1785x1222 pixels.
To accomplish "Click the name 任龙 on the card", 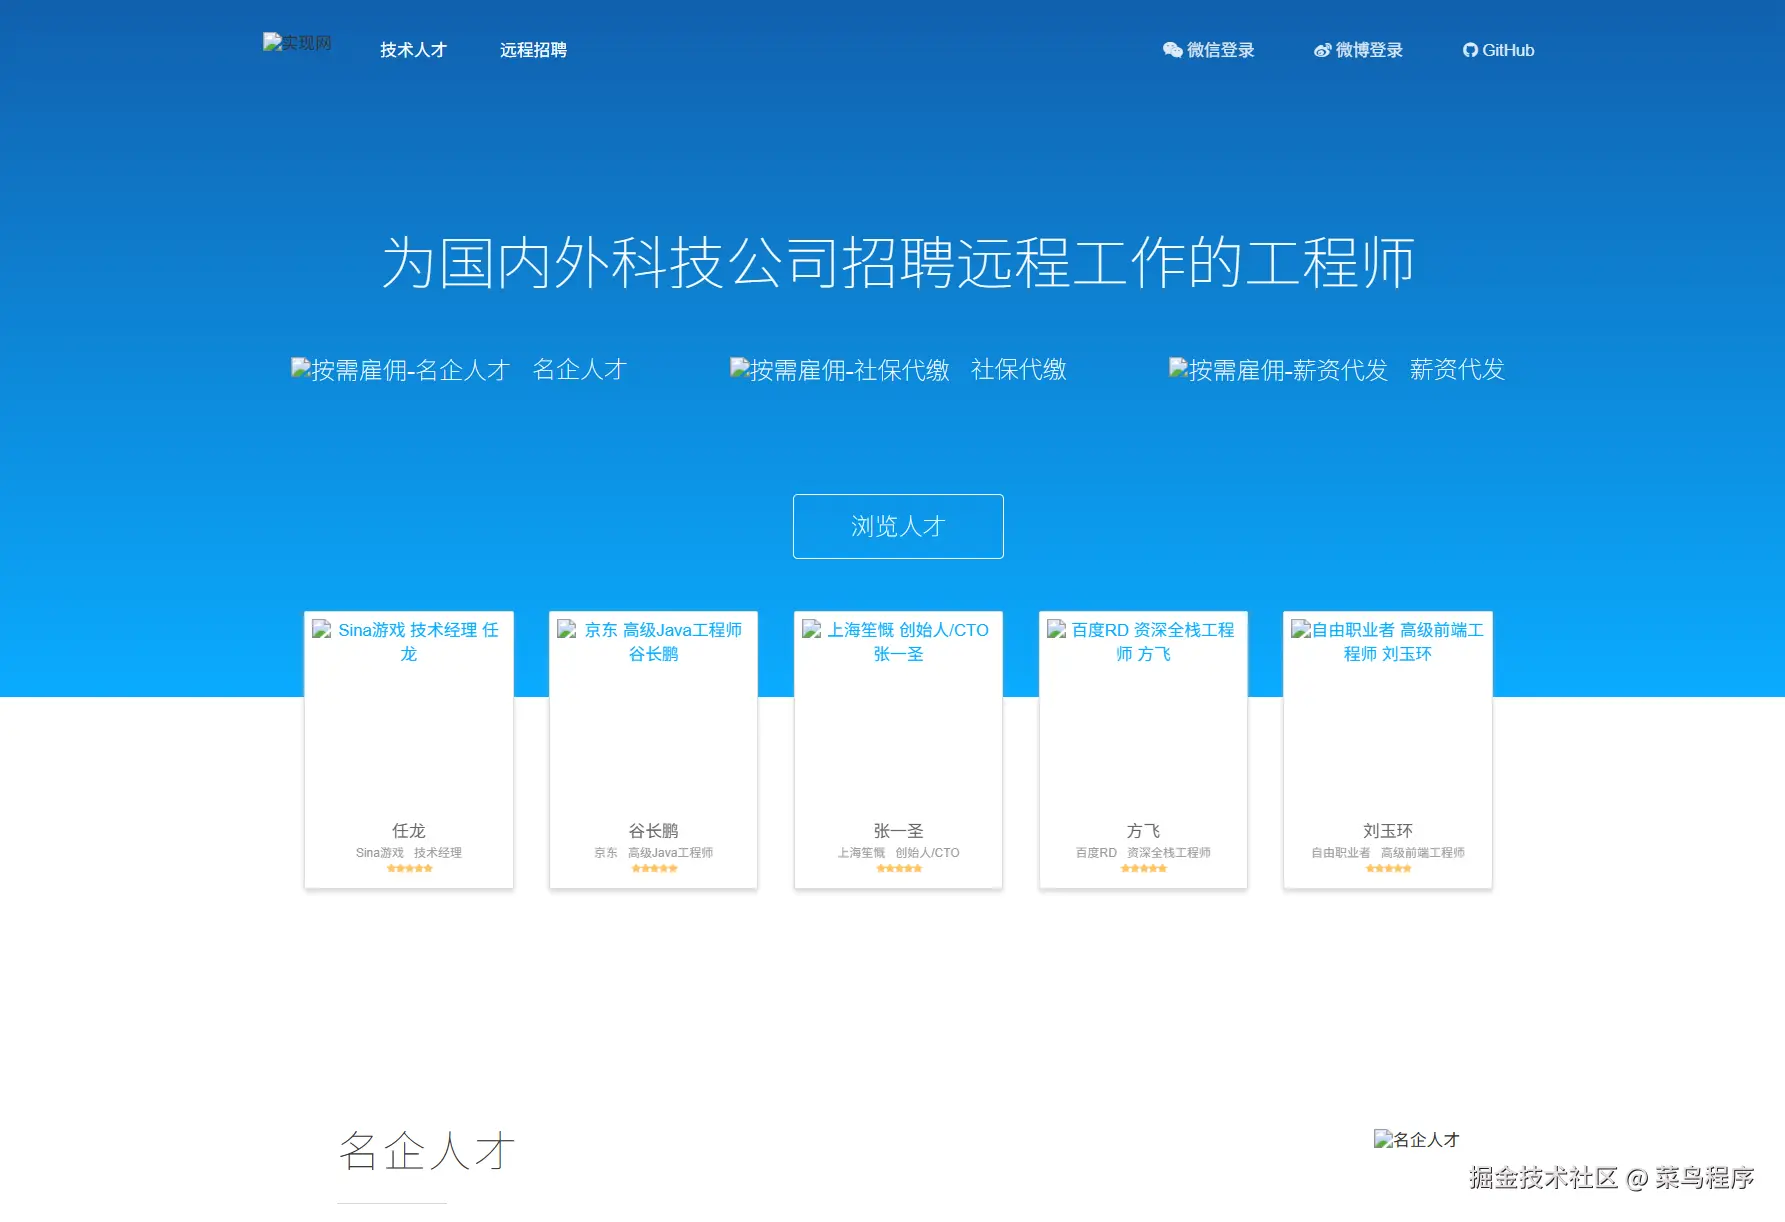I will (409, 831).
